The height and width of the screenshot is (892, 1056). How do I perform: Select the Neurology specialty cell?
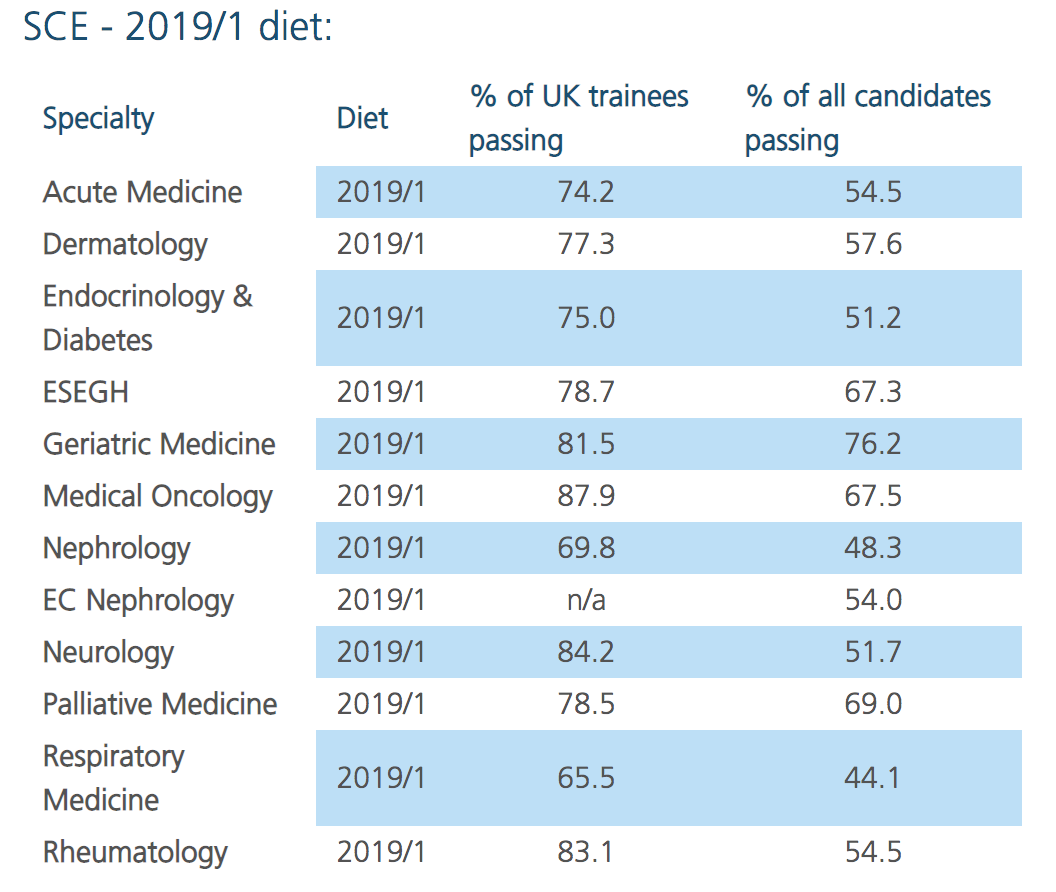pos(108,652)
